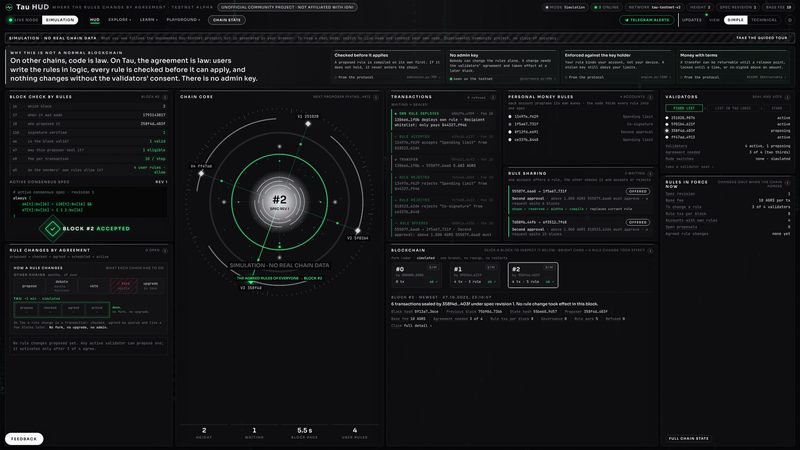Select the first listed validator's radio dot

[x=667, y=118]
